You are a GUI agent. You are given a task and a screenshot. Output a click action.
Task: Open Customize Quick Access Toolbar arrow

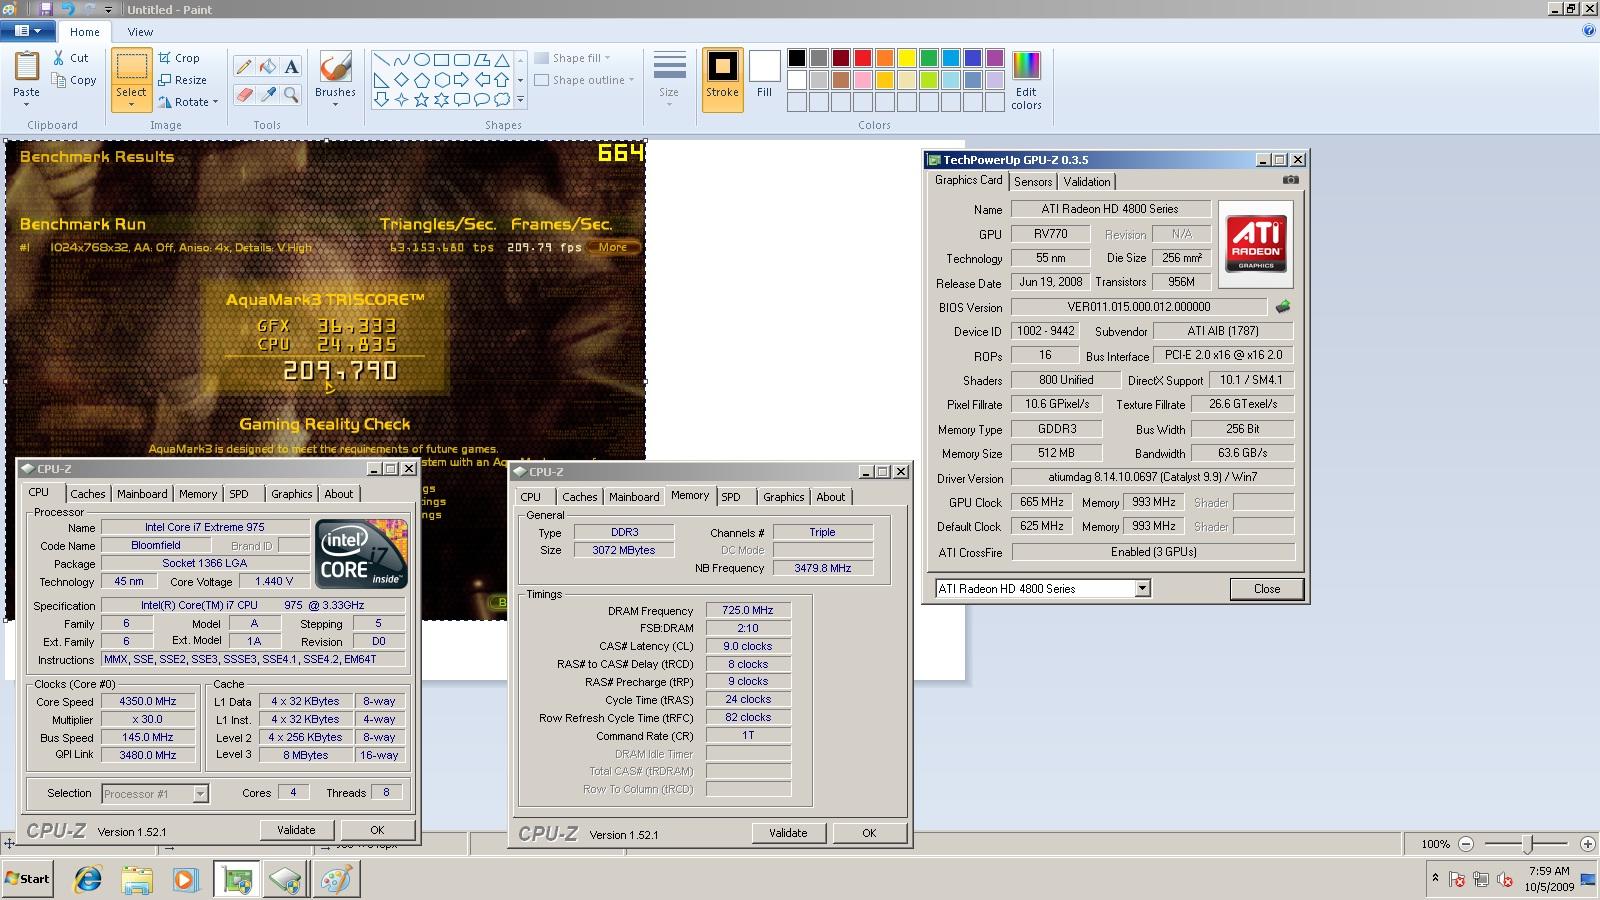108,9
